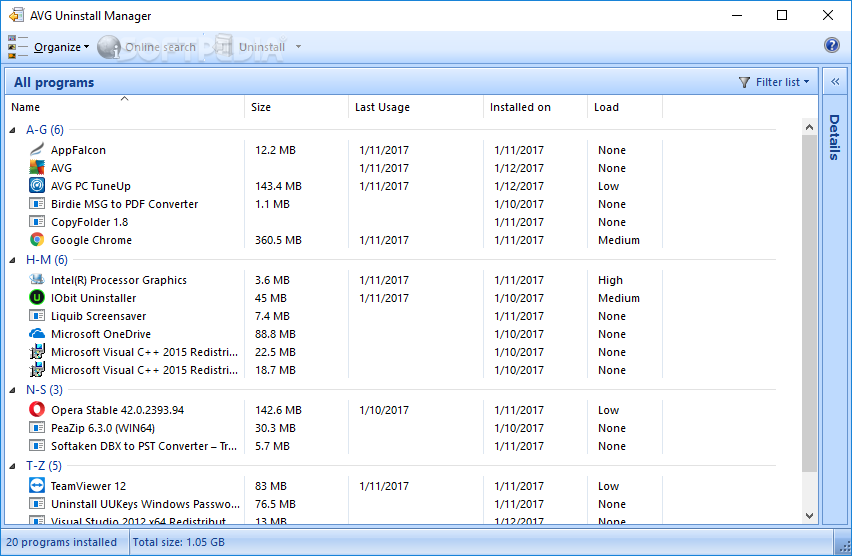
Task: Select the TeamViewer 12 icon
Action: coord(36,485)
